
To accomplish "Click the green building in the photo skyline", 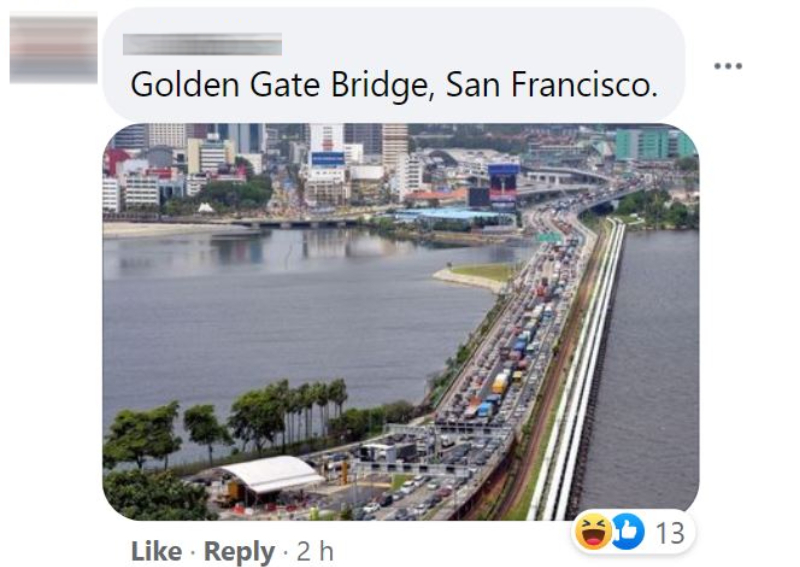I will [x=654, y=143].
